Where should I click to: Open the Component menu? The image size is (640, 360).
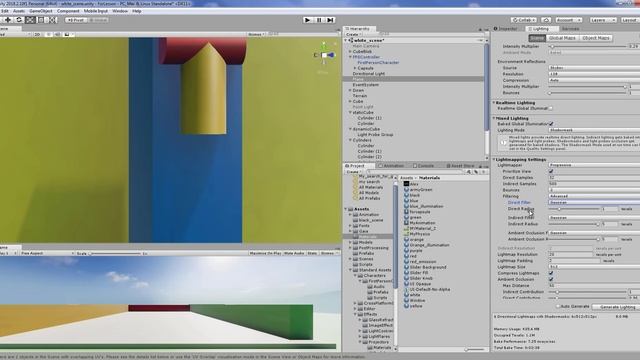point(68,11)
